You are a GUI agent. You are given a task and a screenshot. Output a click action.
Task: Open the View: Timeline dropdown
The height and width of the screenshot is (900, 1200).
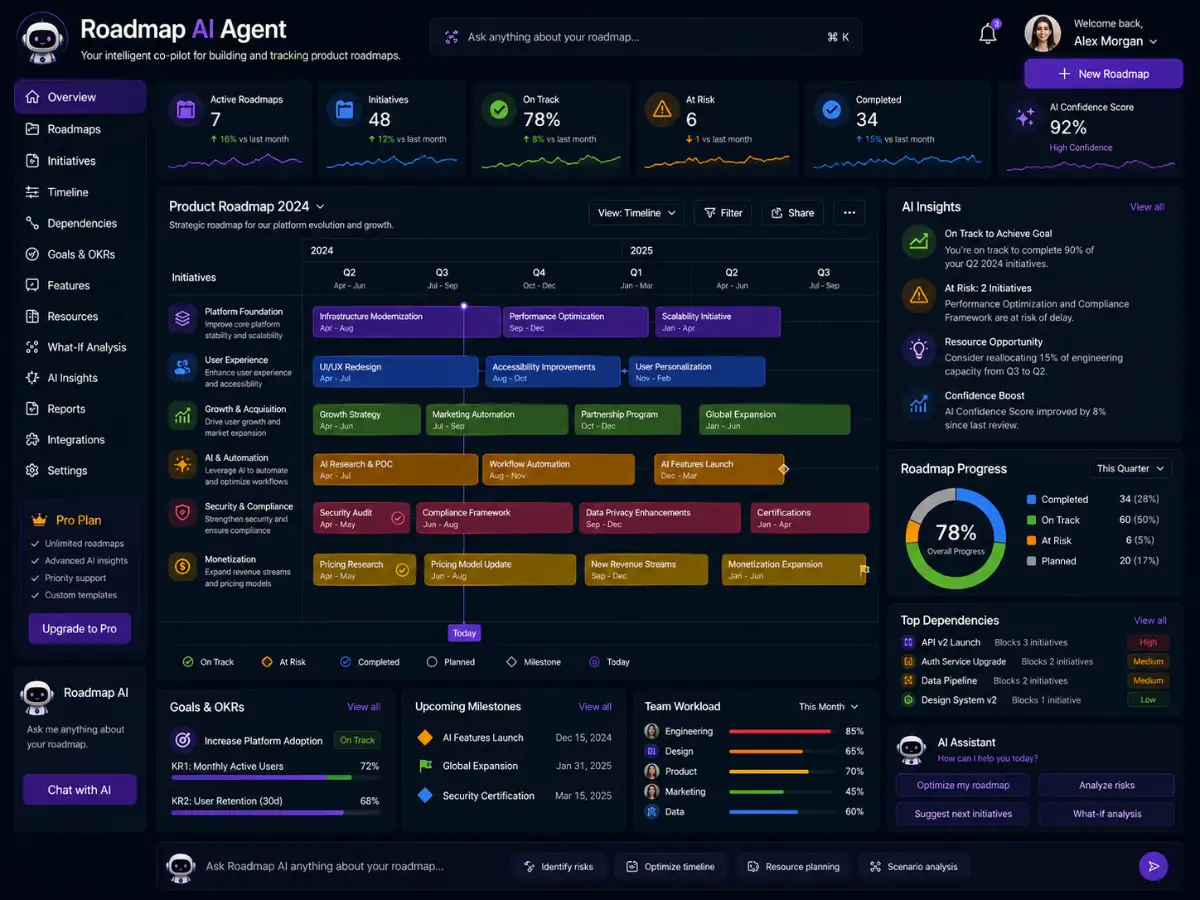(638, 212)
